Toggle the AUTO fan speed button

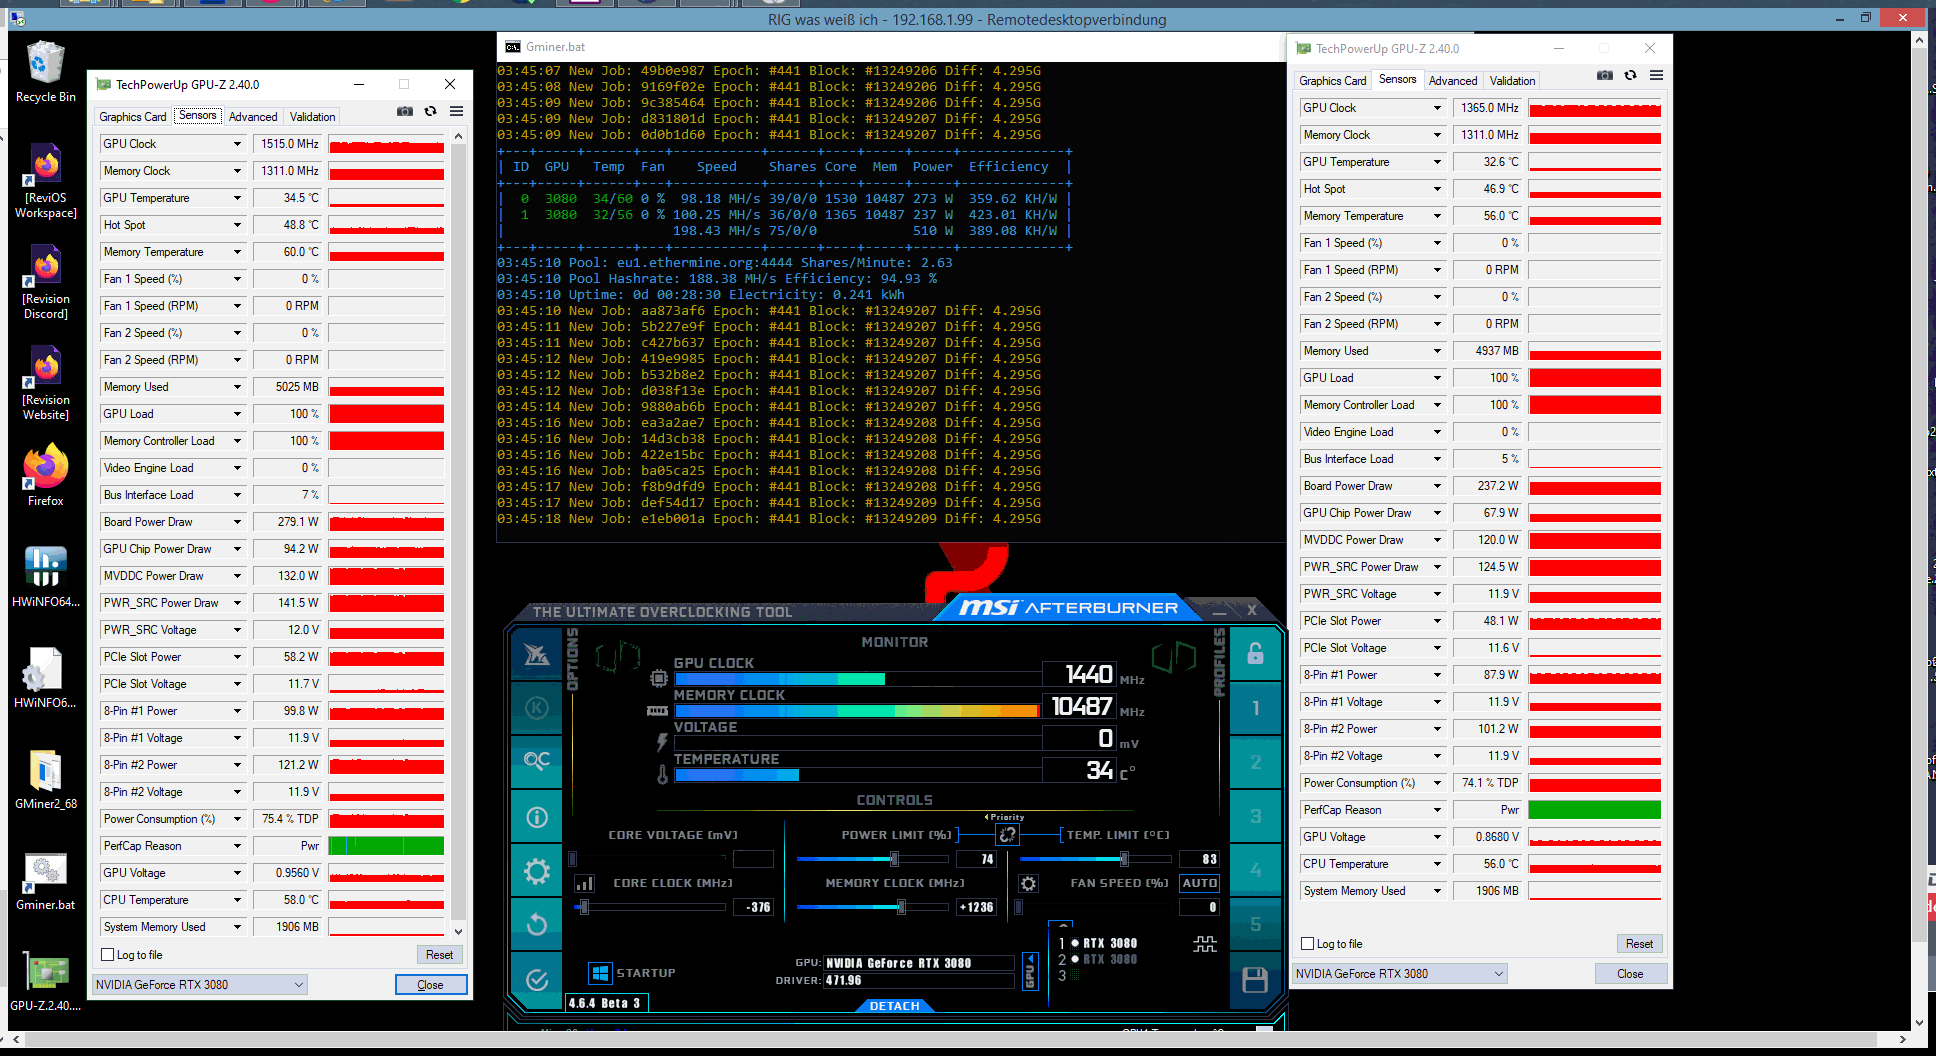[1199, 884]
